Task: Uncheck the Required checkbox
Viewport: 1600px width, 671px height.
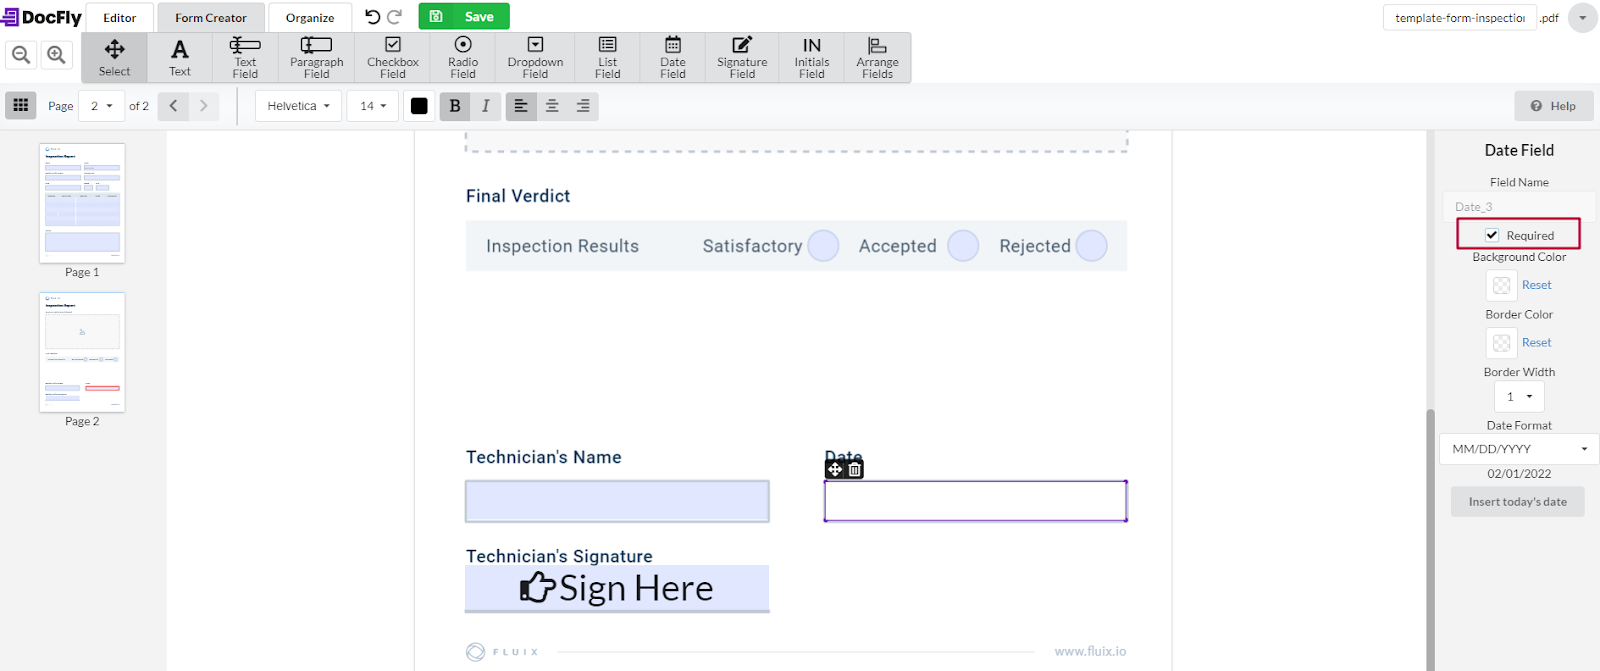Action: click(1492, 235)
